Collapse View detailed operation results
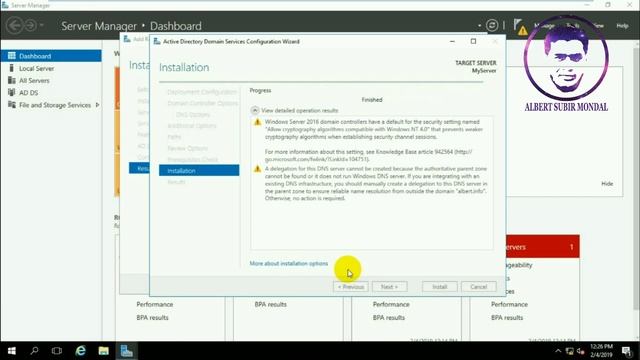The height and width of the screenshot is (360, 640). pyautogui.click(x=255, y=110)
